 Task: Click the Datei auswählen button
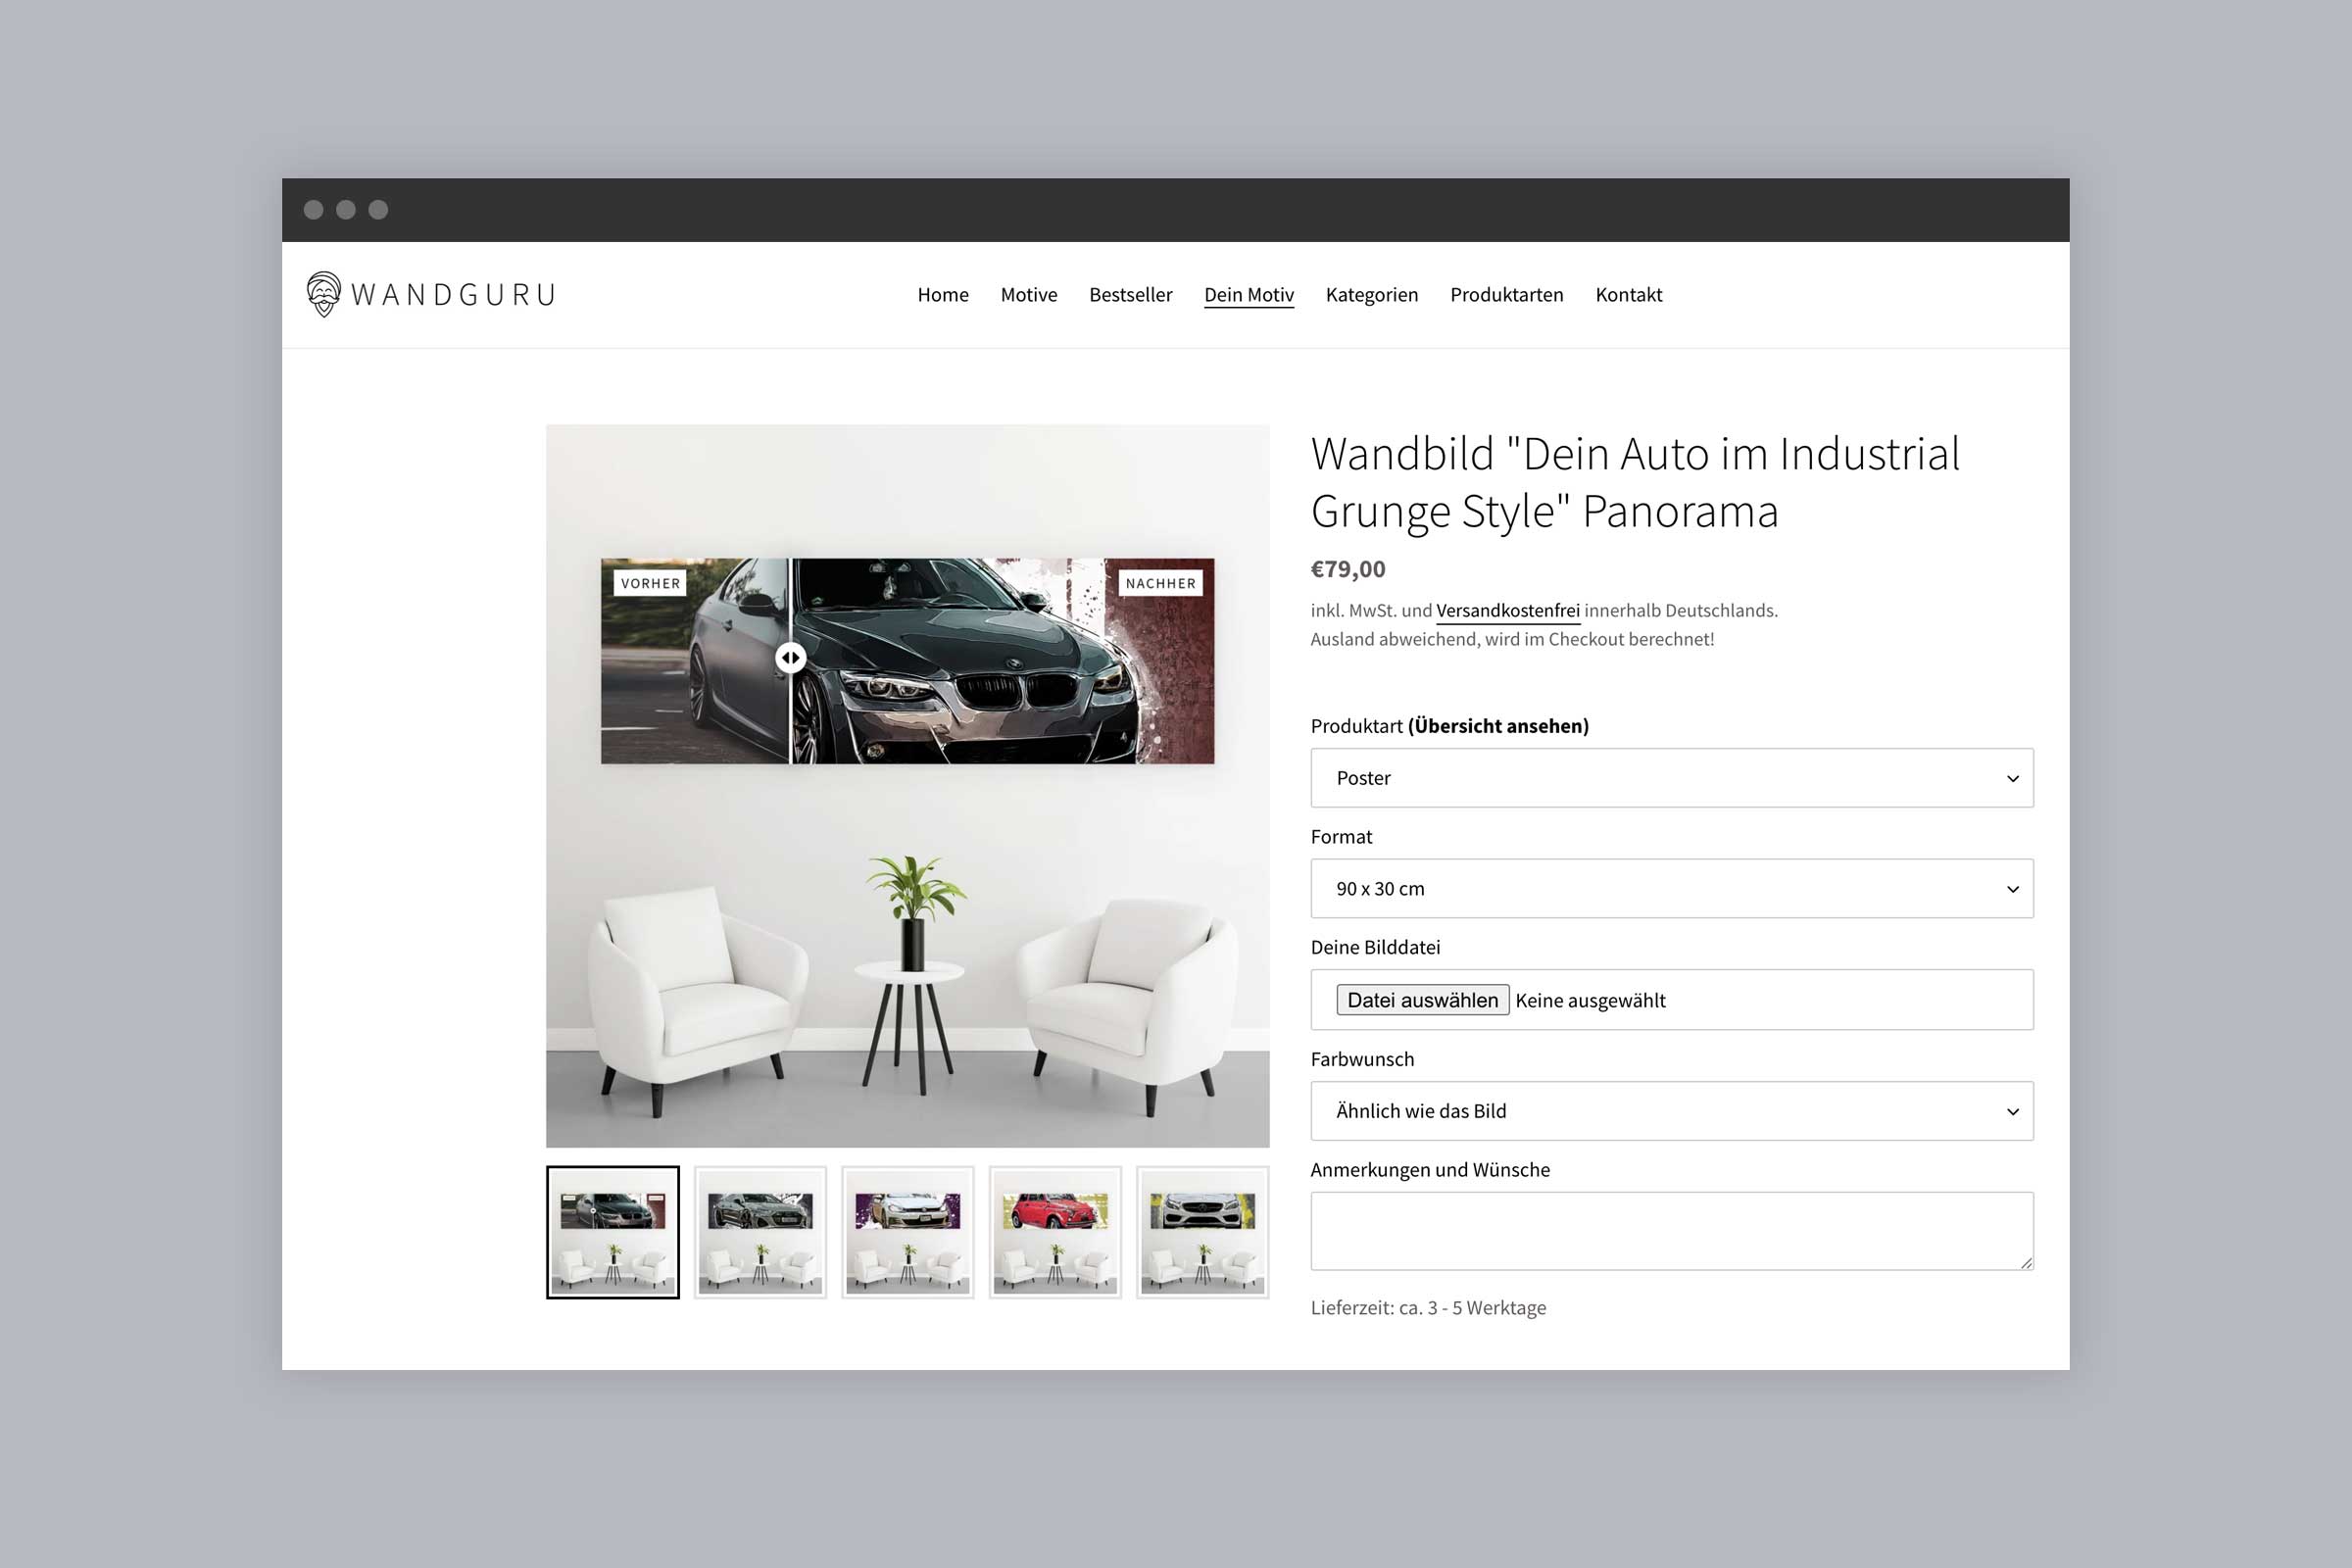1422,1000
